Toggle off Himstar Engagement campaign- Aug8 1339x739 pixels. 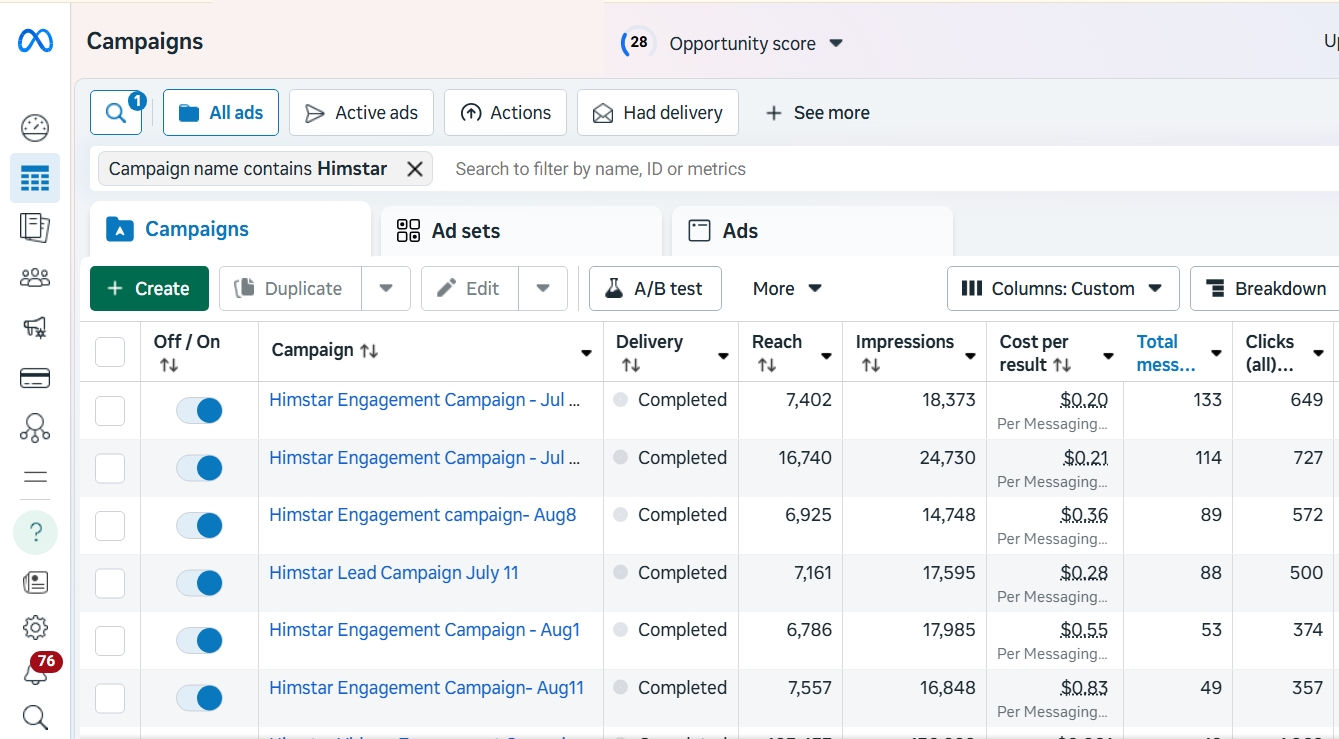coord(199,525)
